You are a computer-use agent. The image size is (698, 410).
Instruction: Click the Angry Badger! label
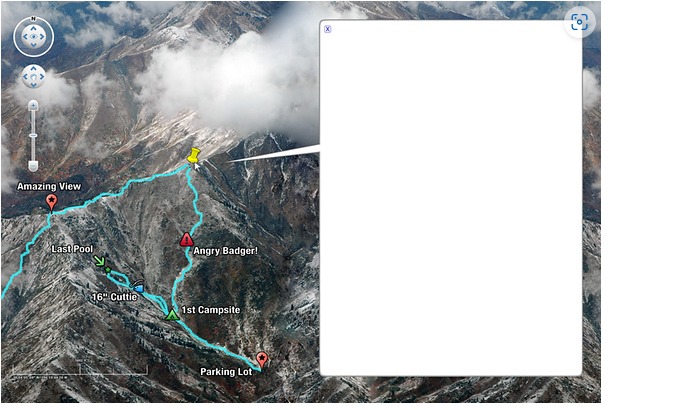pos(225,251)
